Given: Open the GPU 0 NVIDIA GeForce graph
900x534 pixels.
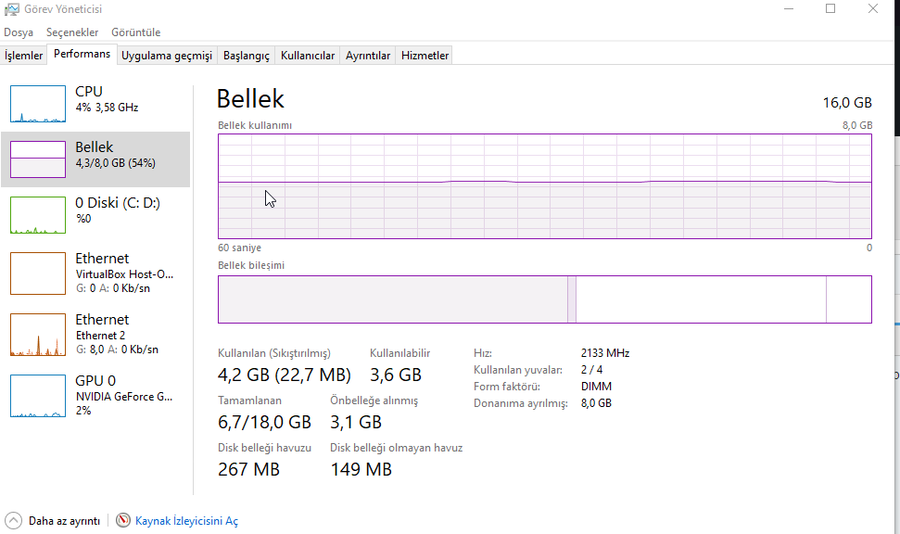Looking at the screenshot, I should click(38, 395).
